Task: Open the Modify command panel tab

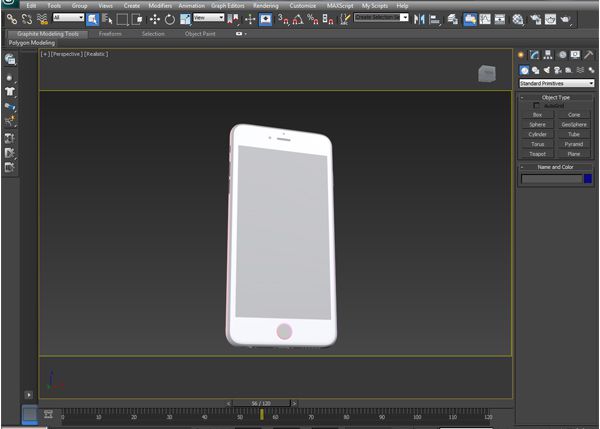Action: pos(535,55)
